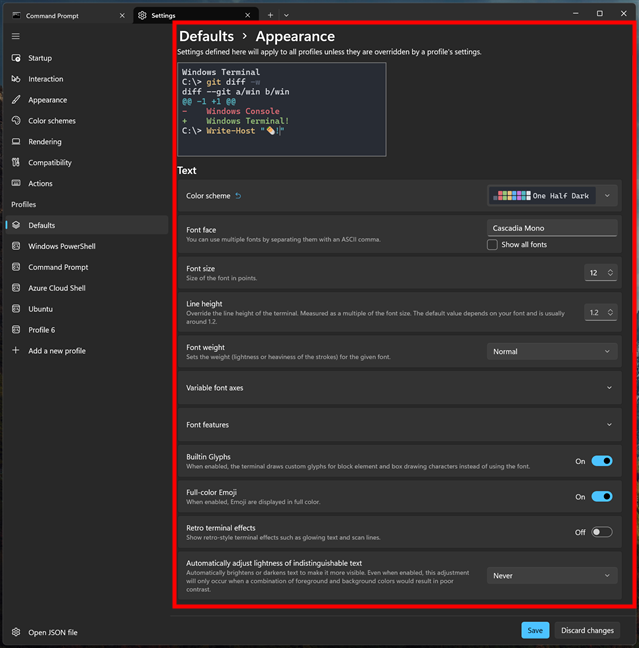Select the Command Prompt profile entry
The image size is (639, 648).
coord(87,267)
